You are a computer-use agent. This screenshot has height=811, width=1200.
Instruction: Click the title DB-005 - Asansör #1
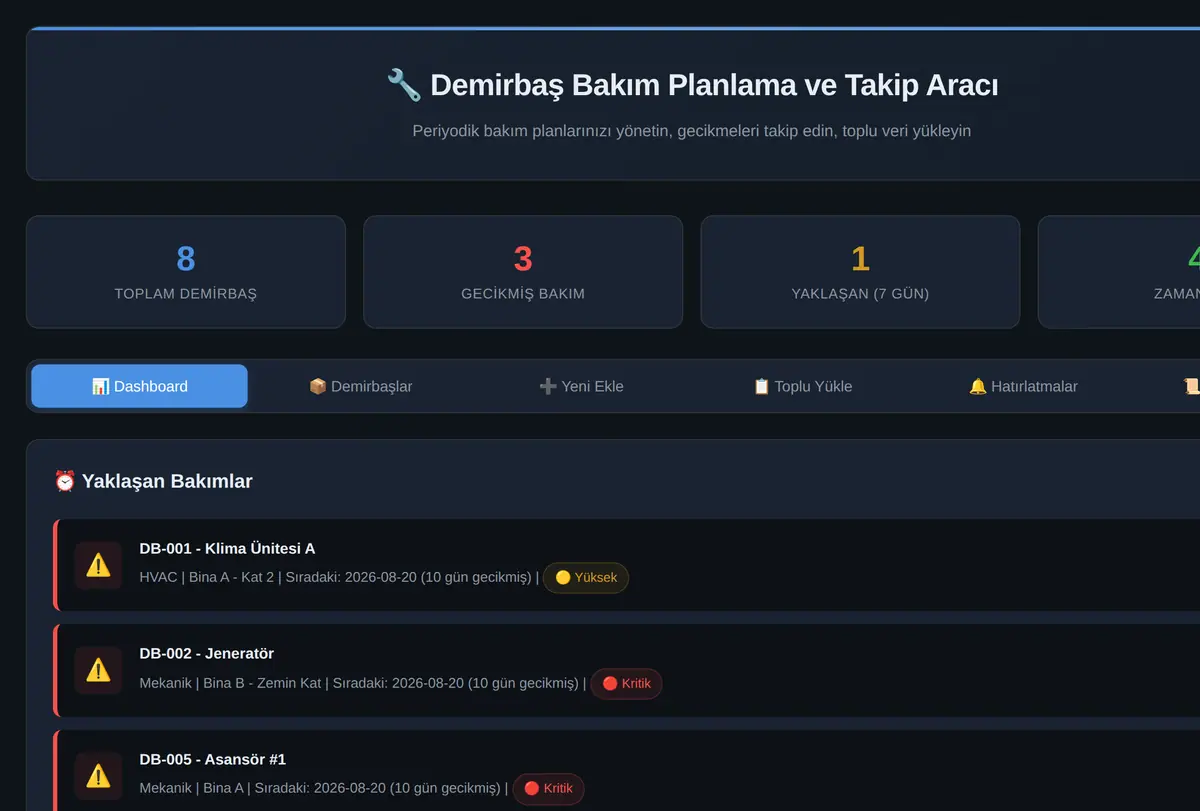(x=212, y=759)
